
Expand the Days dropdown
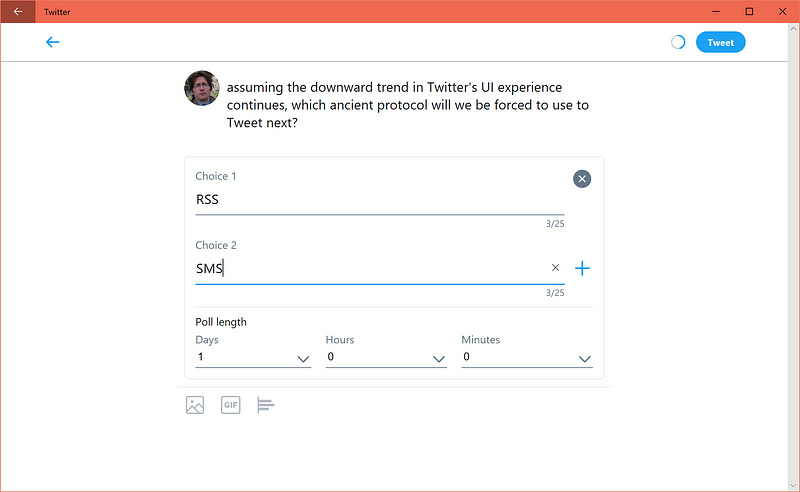pyautogui.click(x=253, y=357)
